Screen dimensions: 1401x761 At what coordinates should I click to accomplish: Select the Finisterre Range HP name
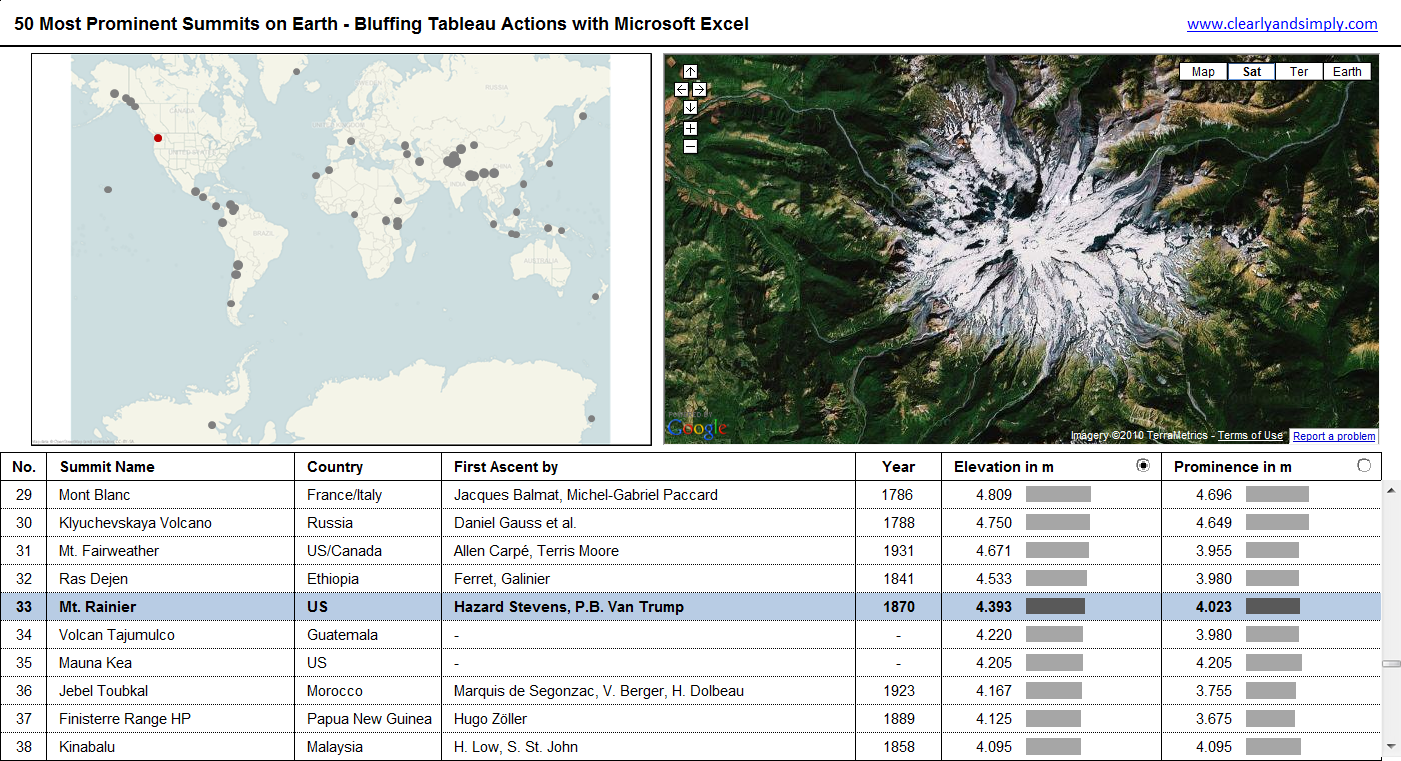pos(125,719)
